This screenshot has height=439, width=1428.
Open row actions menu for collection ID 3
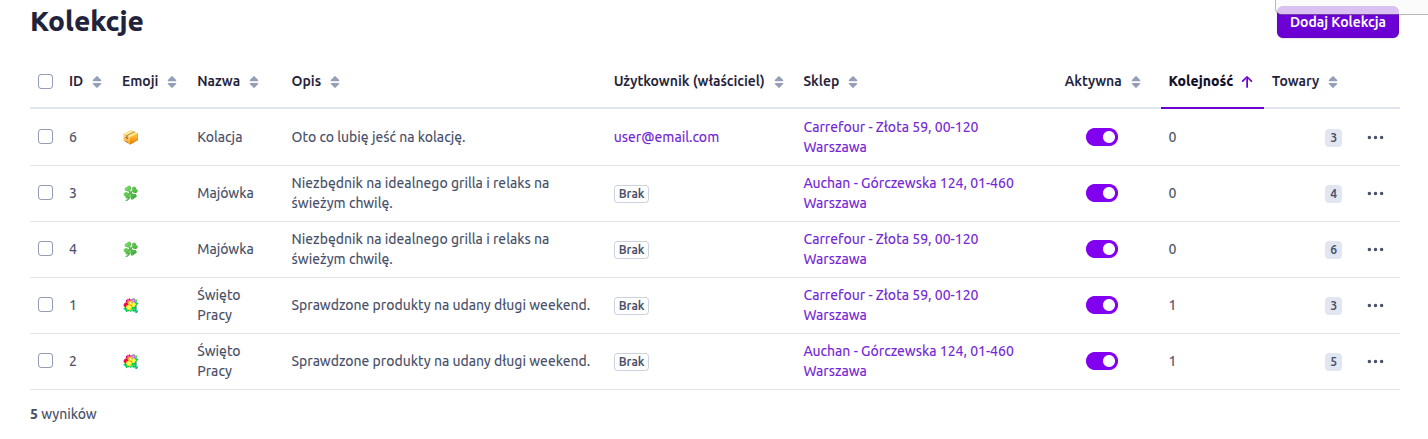point(1375,193)
